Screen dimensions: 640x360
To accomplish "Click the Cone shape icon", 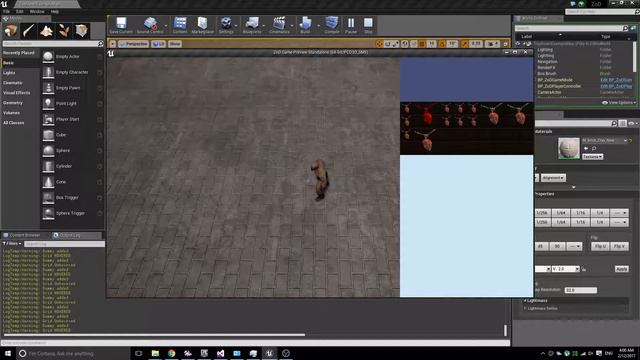I will pyautogui.click(x=48, y=182).
